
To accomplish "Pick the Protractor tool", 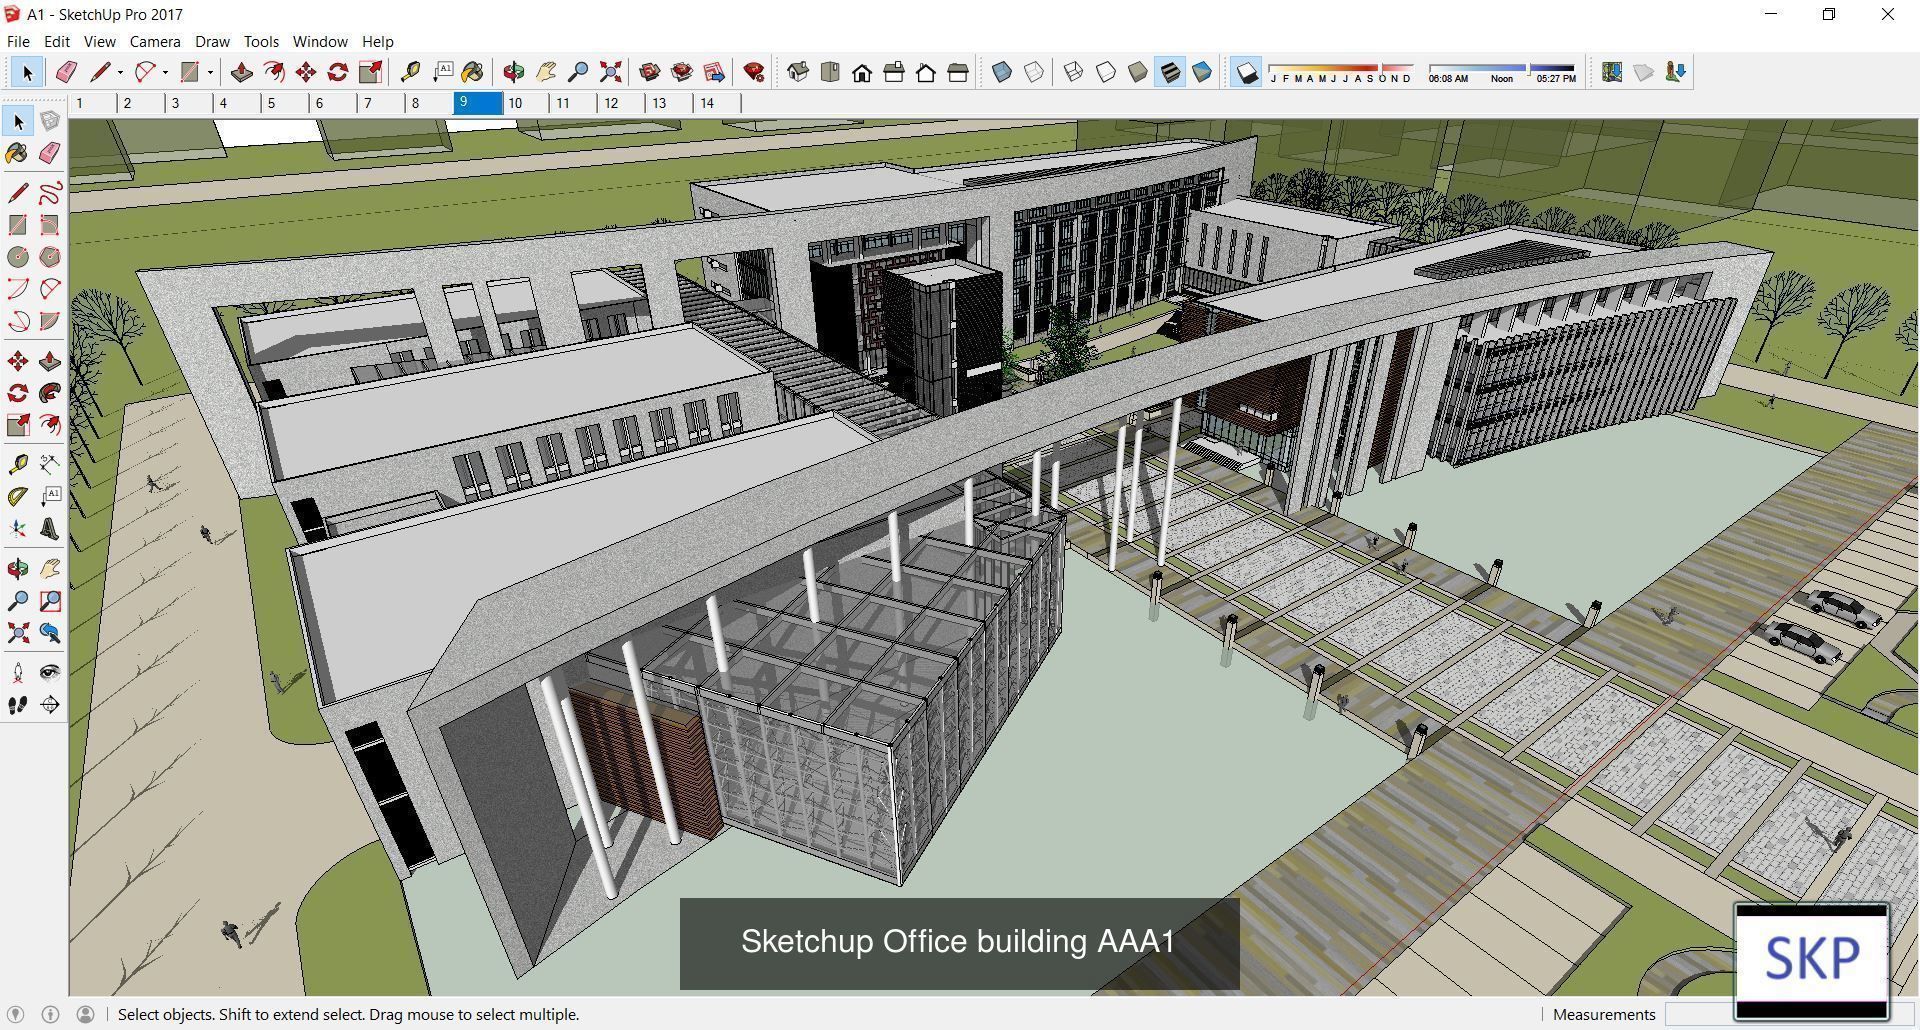I will point(18,497).
